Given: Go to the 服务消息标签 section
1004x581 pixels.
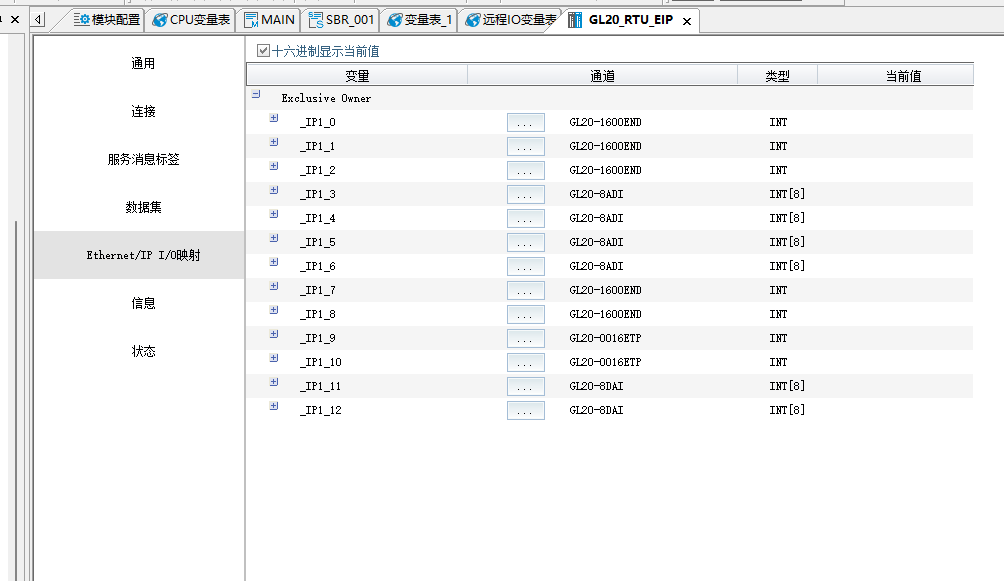Looking at the screenshot, I should tap(143, 159).
